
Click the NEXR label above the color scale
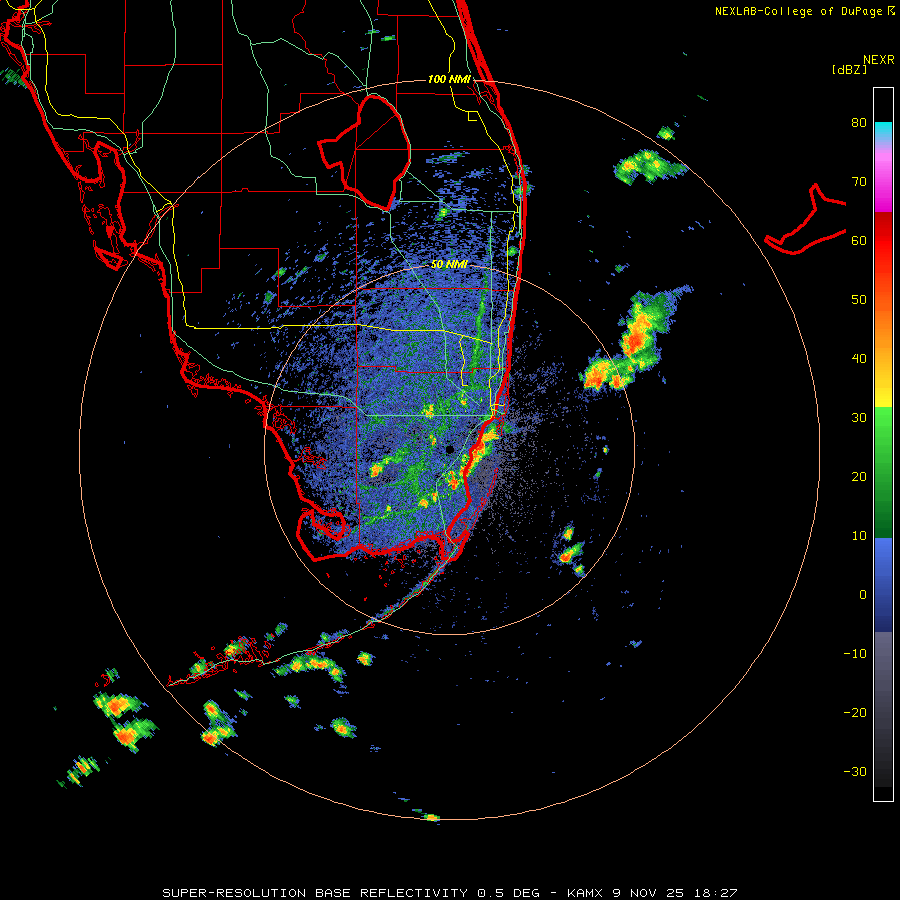point(878,59)
